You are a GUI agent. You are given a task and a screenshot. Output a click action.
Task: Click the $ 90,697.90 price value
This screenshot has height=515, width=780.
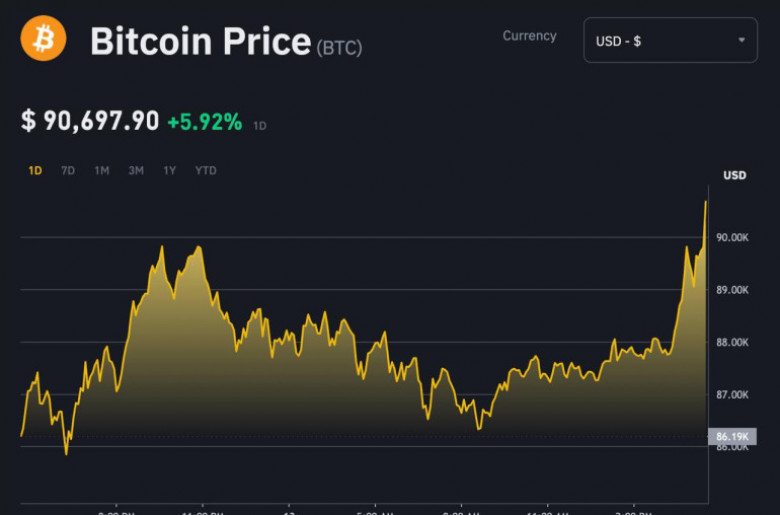click(90, 122)
